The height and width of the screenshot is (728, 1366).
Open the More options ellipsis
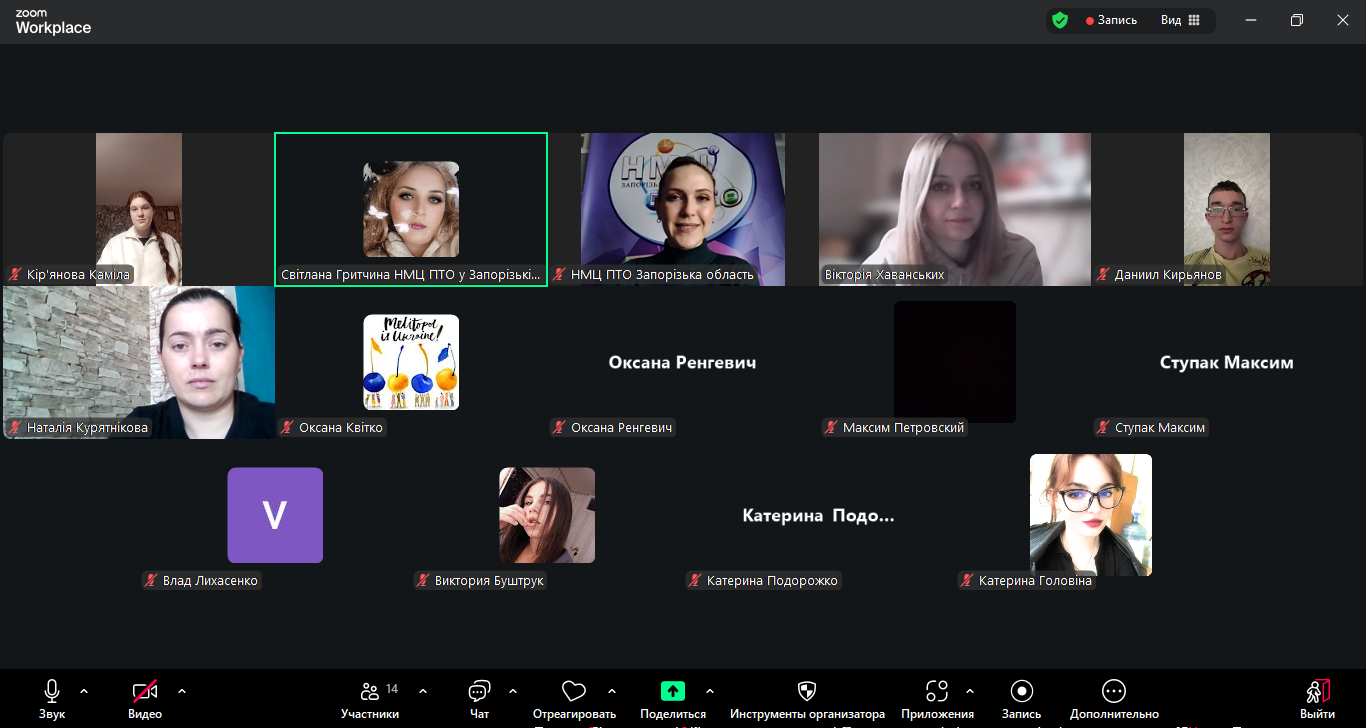(1114, 691)
